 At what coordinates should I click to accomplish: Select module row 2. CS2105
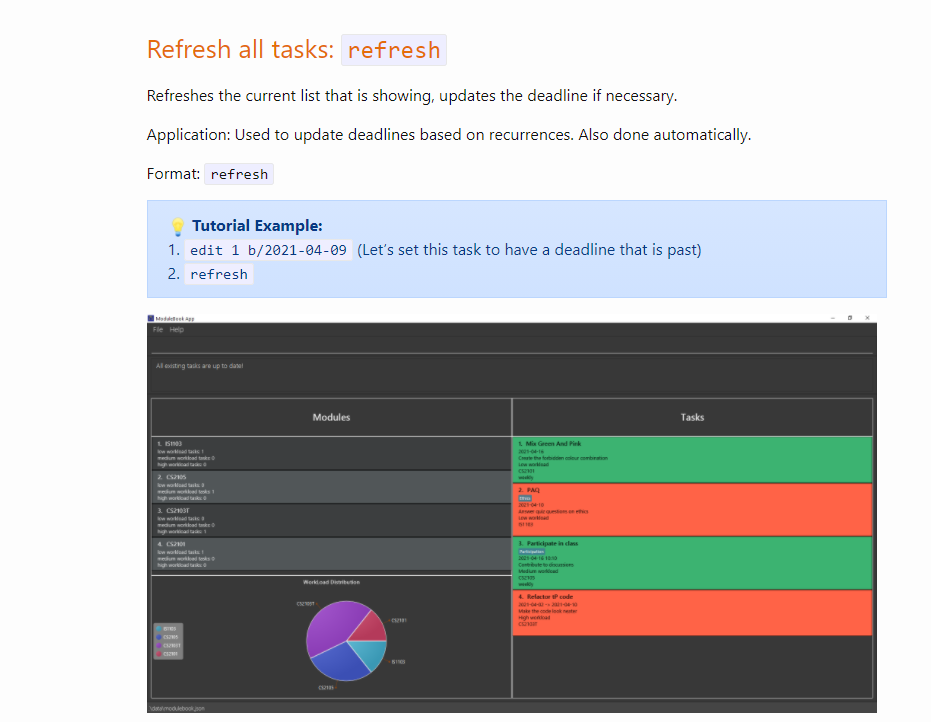coord(331,487)
